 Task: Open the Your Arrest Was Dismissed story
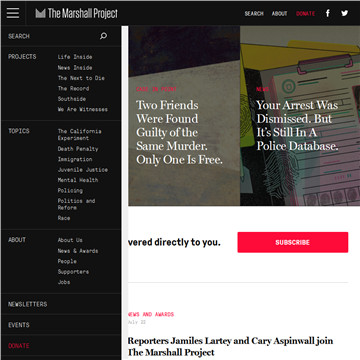297,126
